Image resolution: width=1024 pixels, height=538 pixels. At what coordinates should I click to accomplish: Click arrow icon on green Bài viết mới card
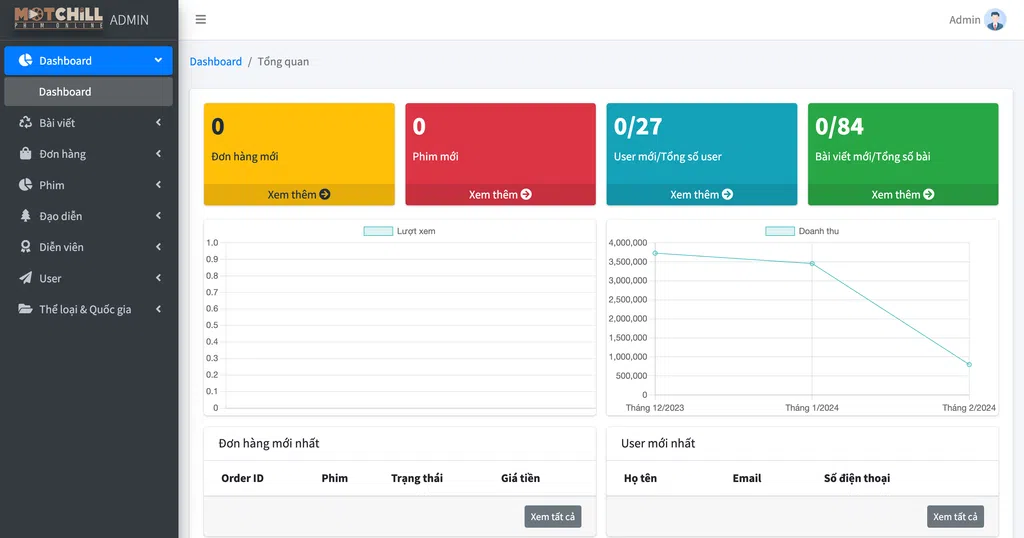click(929, 195)
